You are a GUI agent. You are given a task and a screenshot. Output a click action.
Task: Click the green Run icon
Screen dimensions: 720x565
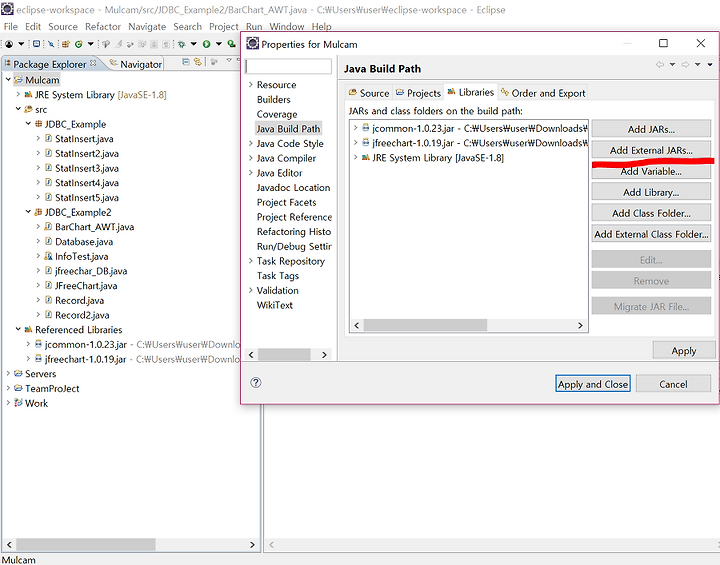tap(207, 44)
